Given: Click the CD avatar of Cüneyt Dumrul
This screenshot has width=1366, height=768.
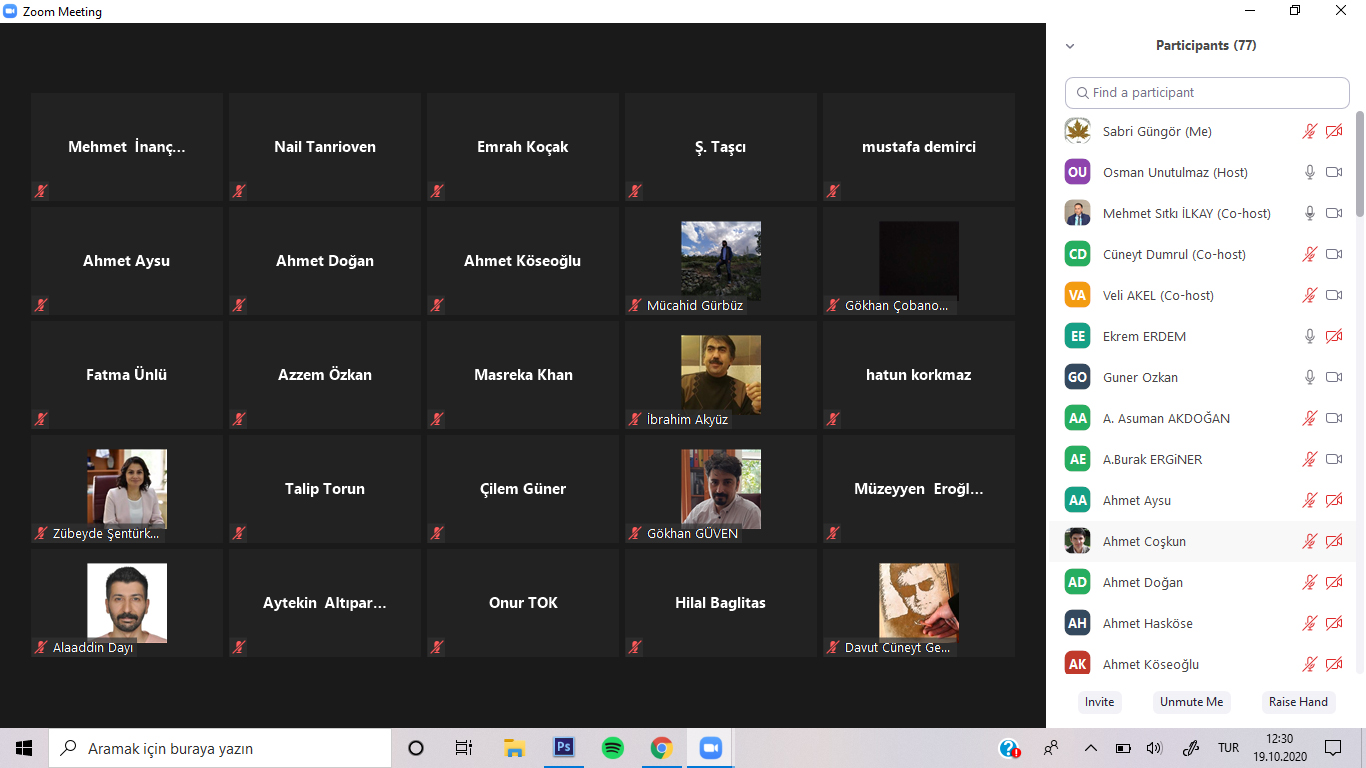Looking at the screenshot, I should [x=1077, y=254].
